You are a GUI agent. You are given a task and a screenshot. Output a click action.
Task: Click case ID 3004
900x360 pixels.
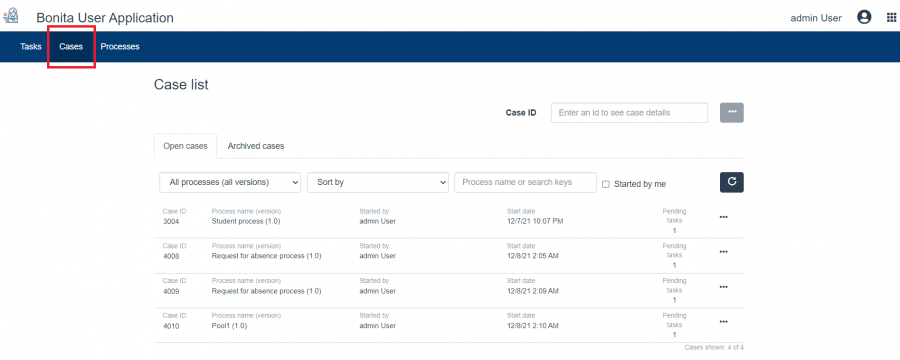(x=171, y=221)
